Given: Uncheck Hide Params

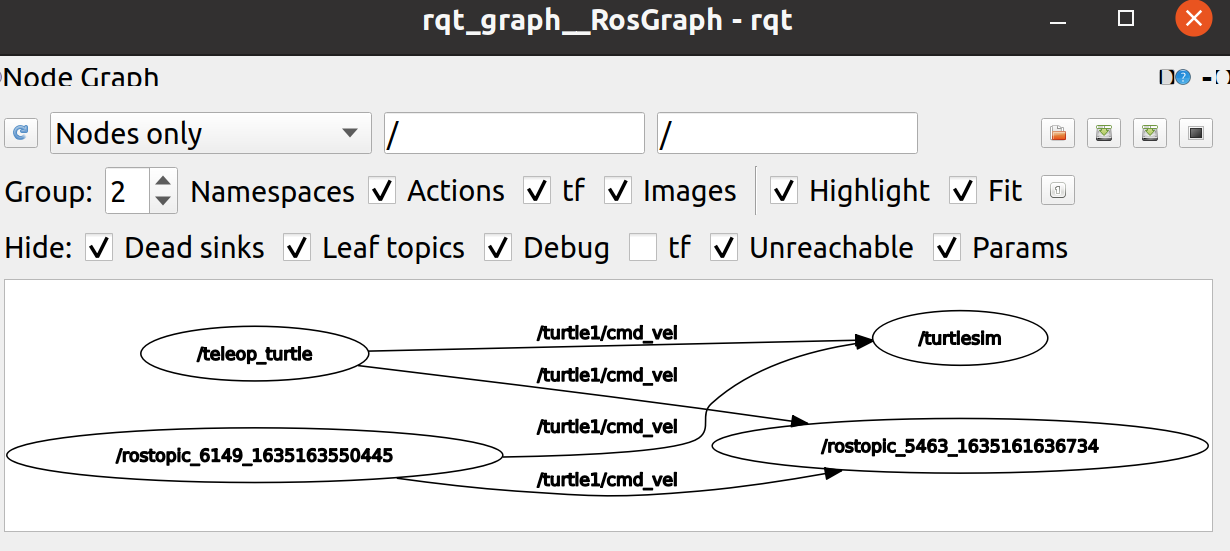Looking at the screenshot, I should click(x=947, y=247).
